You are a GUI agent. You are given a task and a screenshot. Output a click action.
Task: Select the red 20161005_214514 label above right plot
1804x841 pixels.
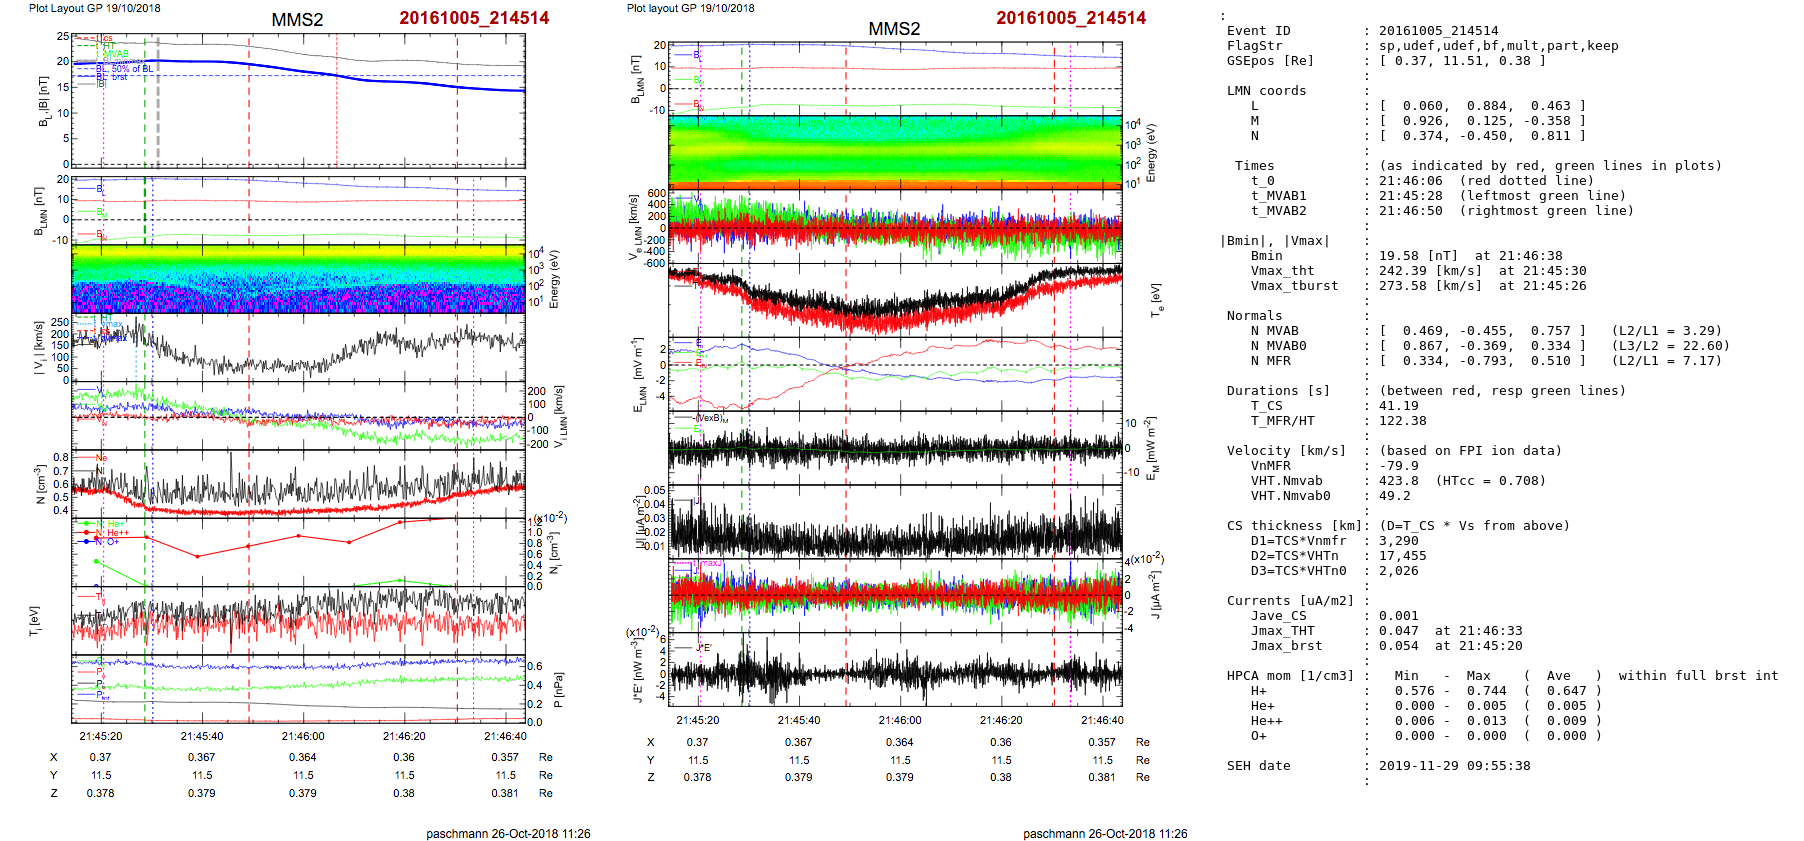[x=1070, y=18]
